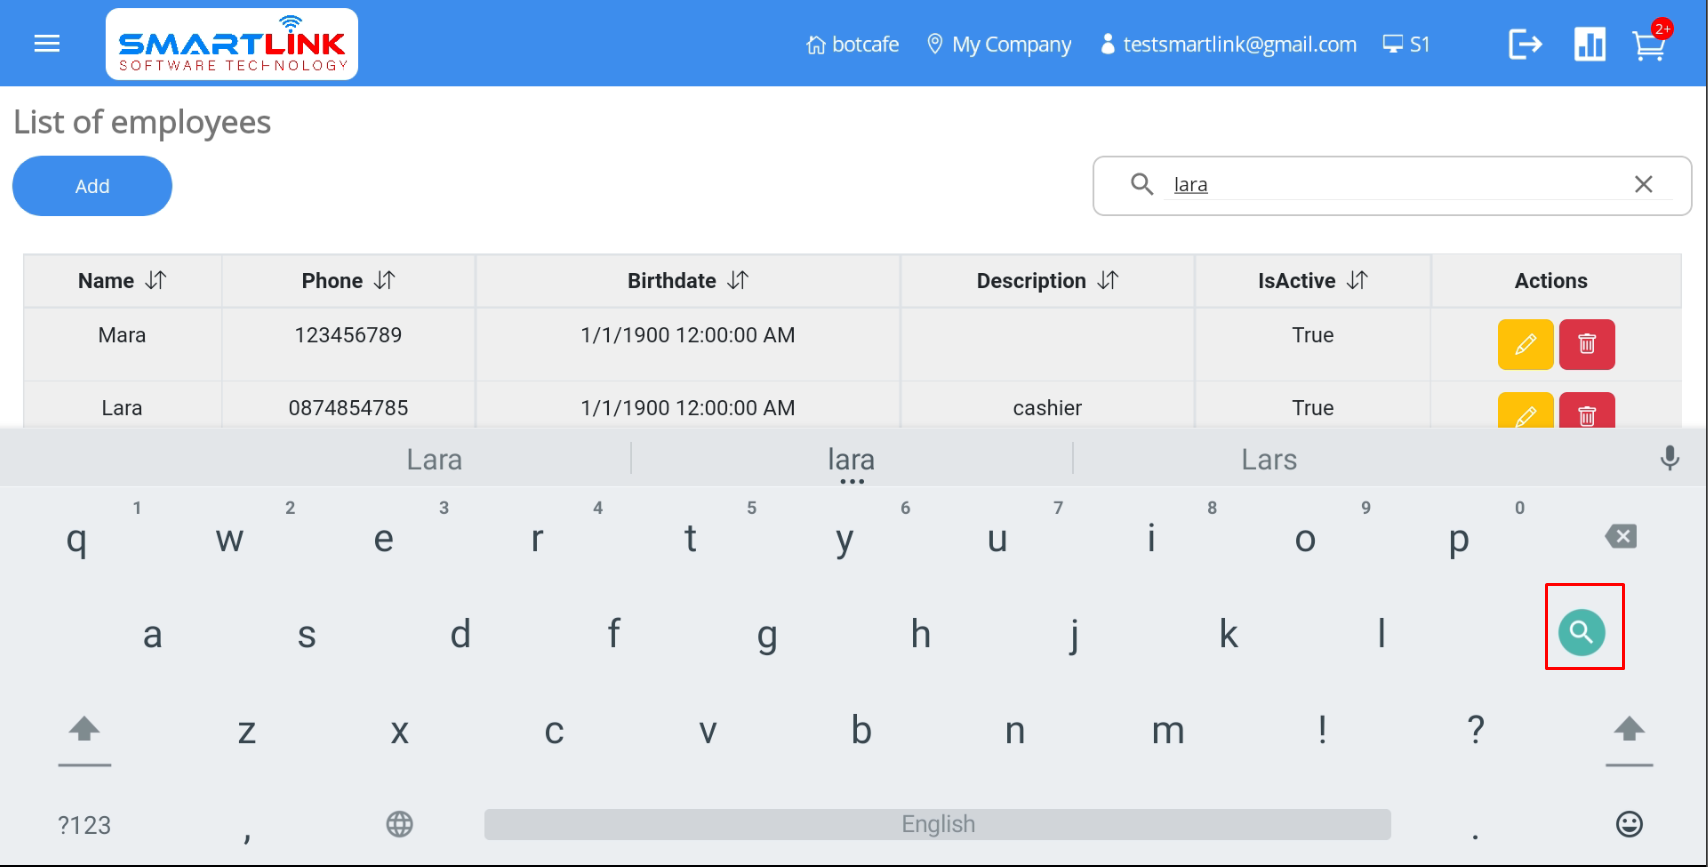Switch keyboard to ?123 symbols

[x=84, y=825]
